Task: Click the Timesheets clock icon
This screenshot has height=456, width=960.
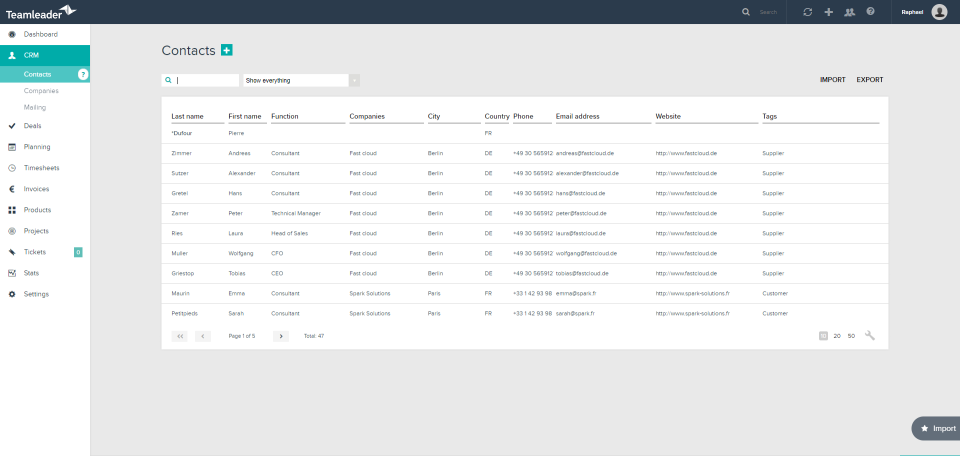Action: click(x=12, y=168)
